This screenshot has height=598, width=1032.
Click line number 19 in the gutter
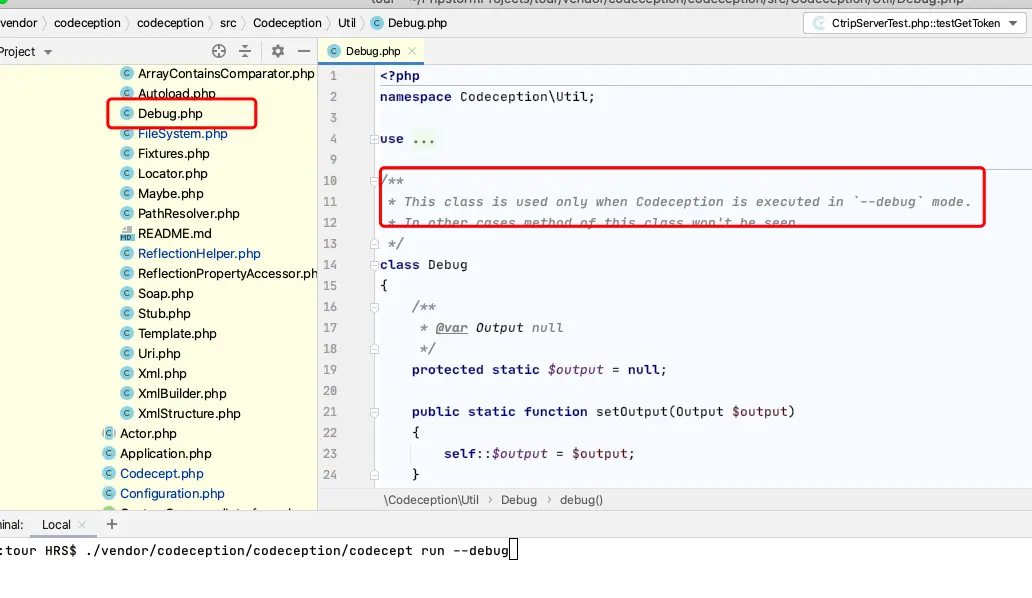330,370
